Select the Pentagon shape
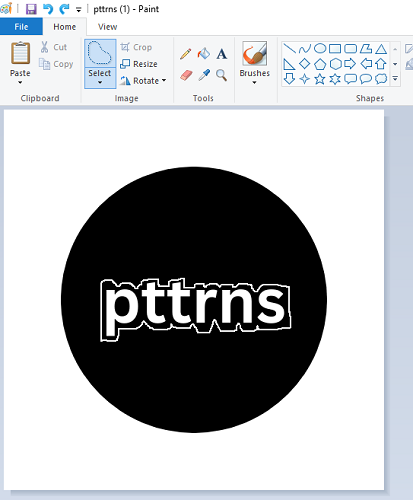413x500 pixels. [x=320, y=64]
